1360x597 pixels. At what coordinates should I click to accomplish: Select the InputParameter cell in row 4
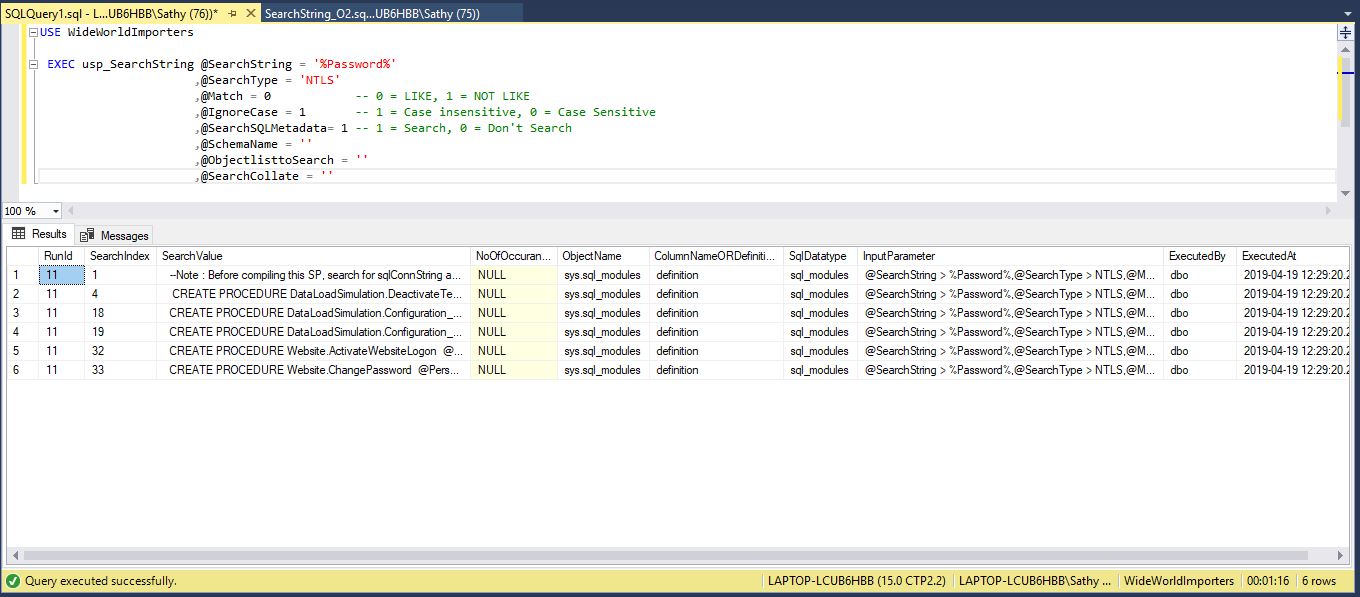[1010, 332]
